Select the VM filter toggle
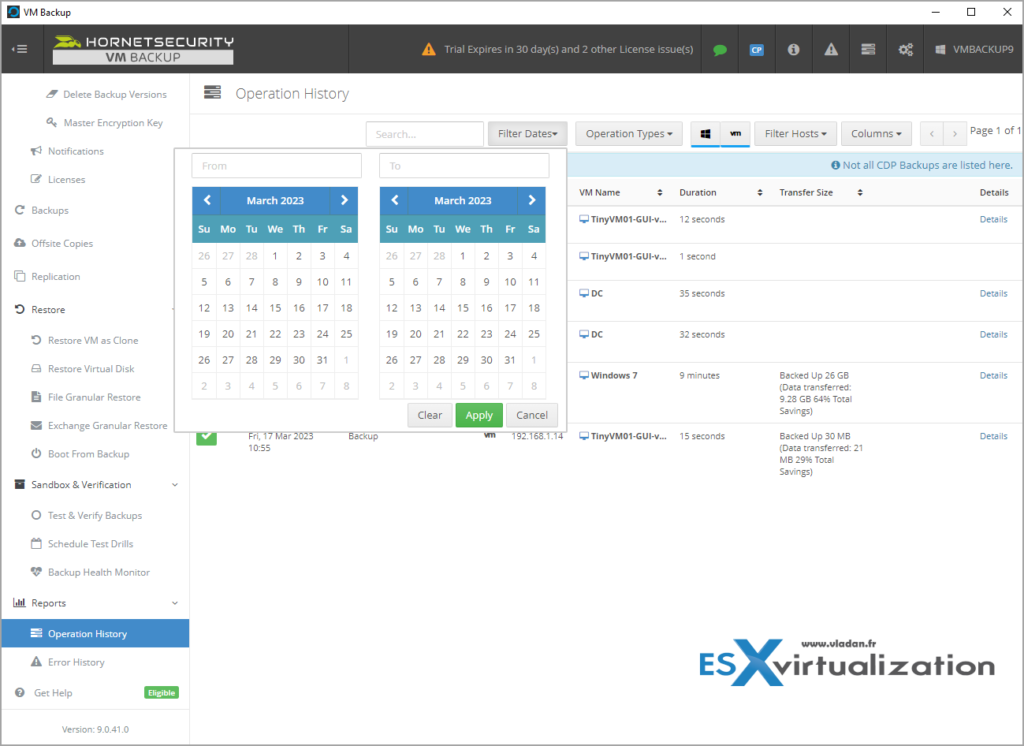Image resolution: width=1024 pixels, height=746 pixels. [736, 133]
